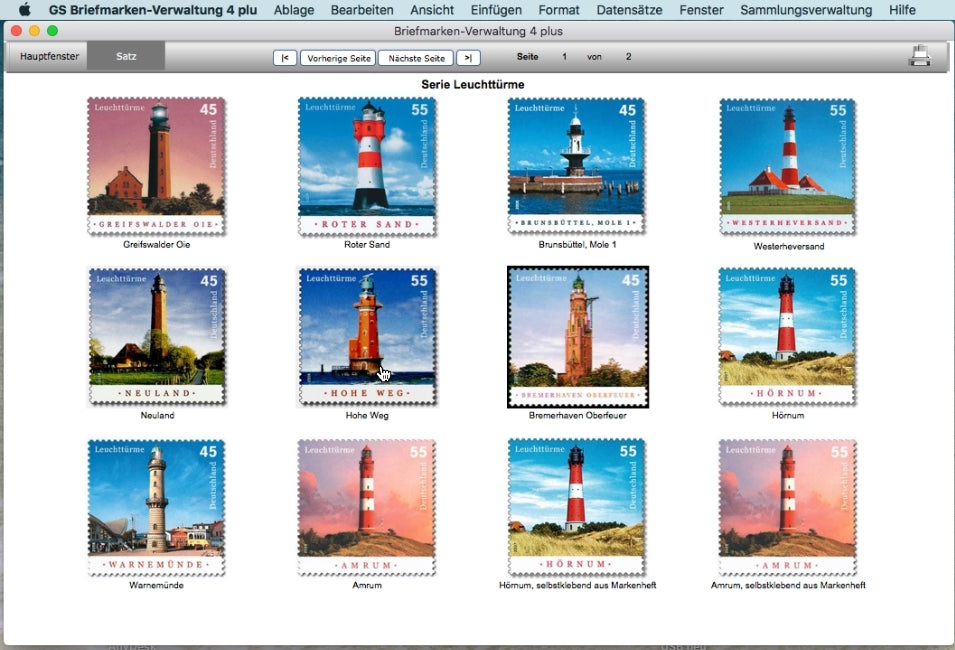Open the Einfügen menu
The width and height of the screenshot is (955, 650).
coord(496,10)
